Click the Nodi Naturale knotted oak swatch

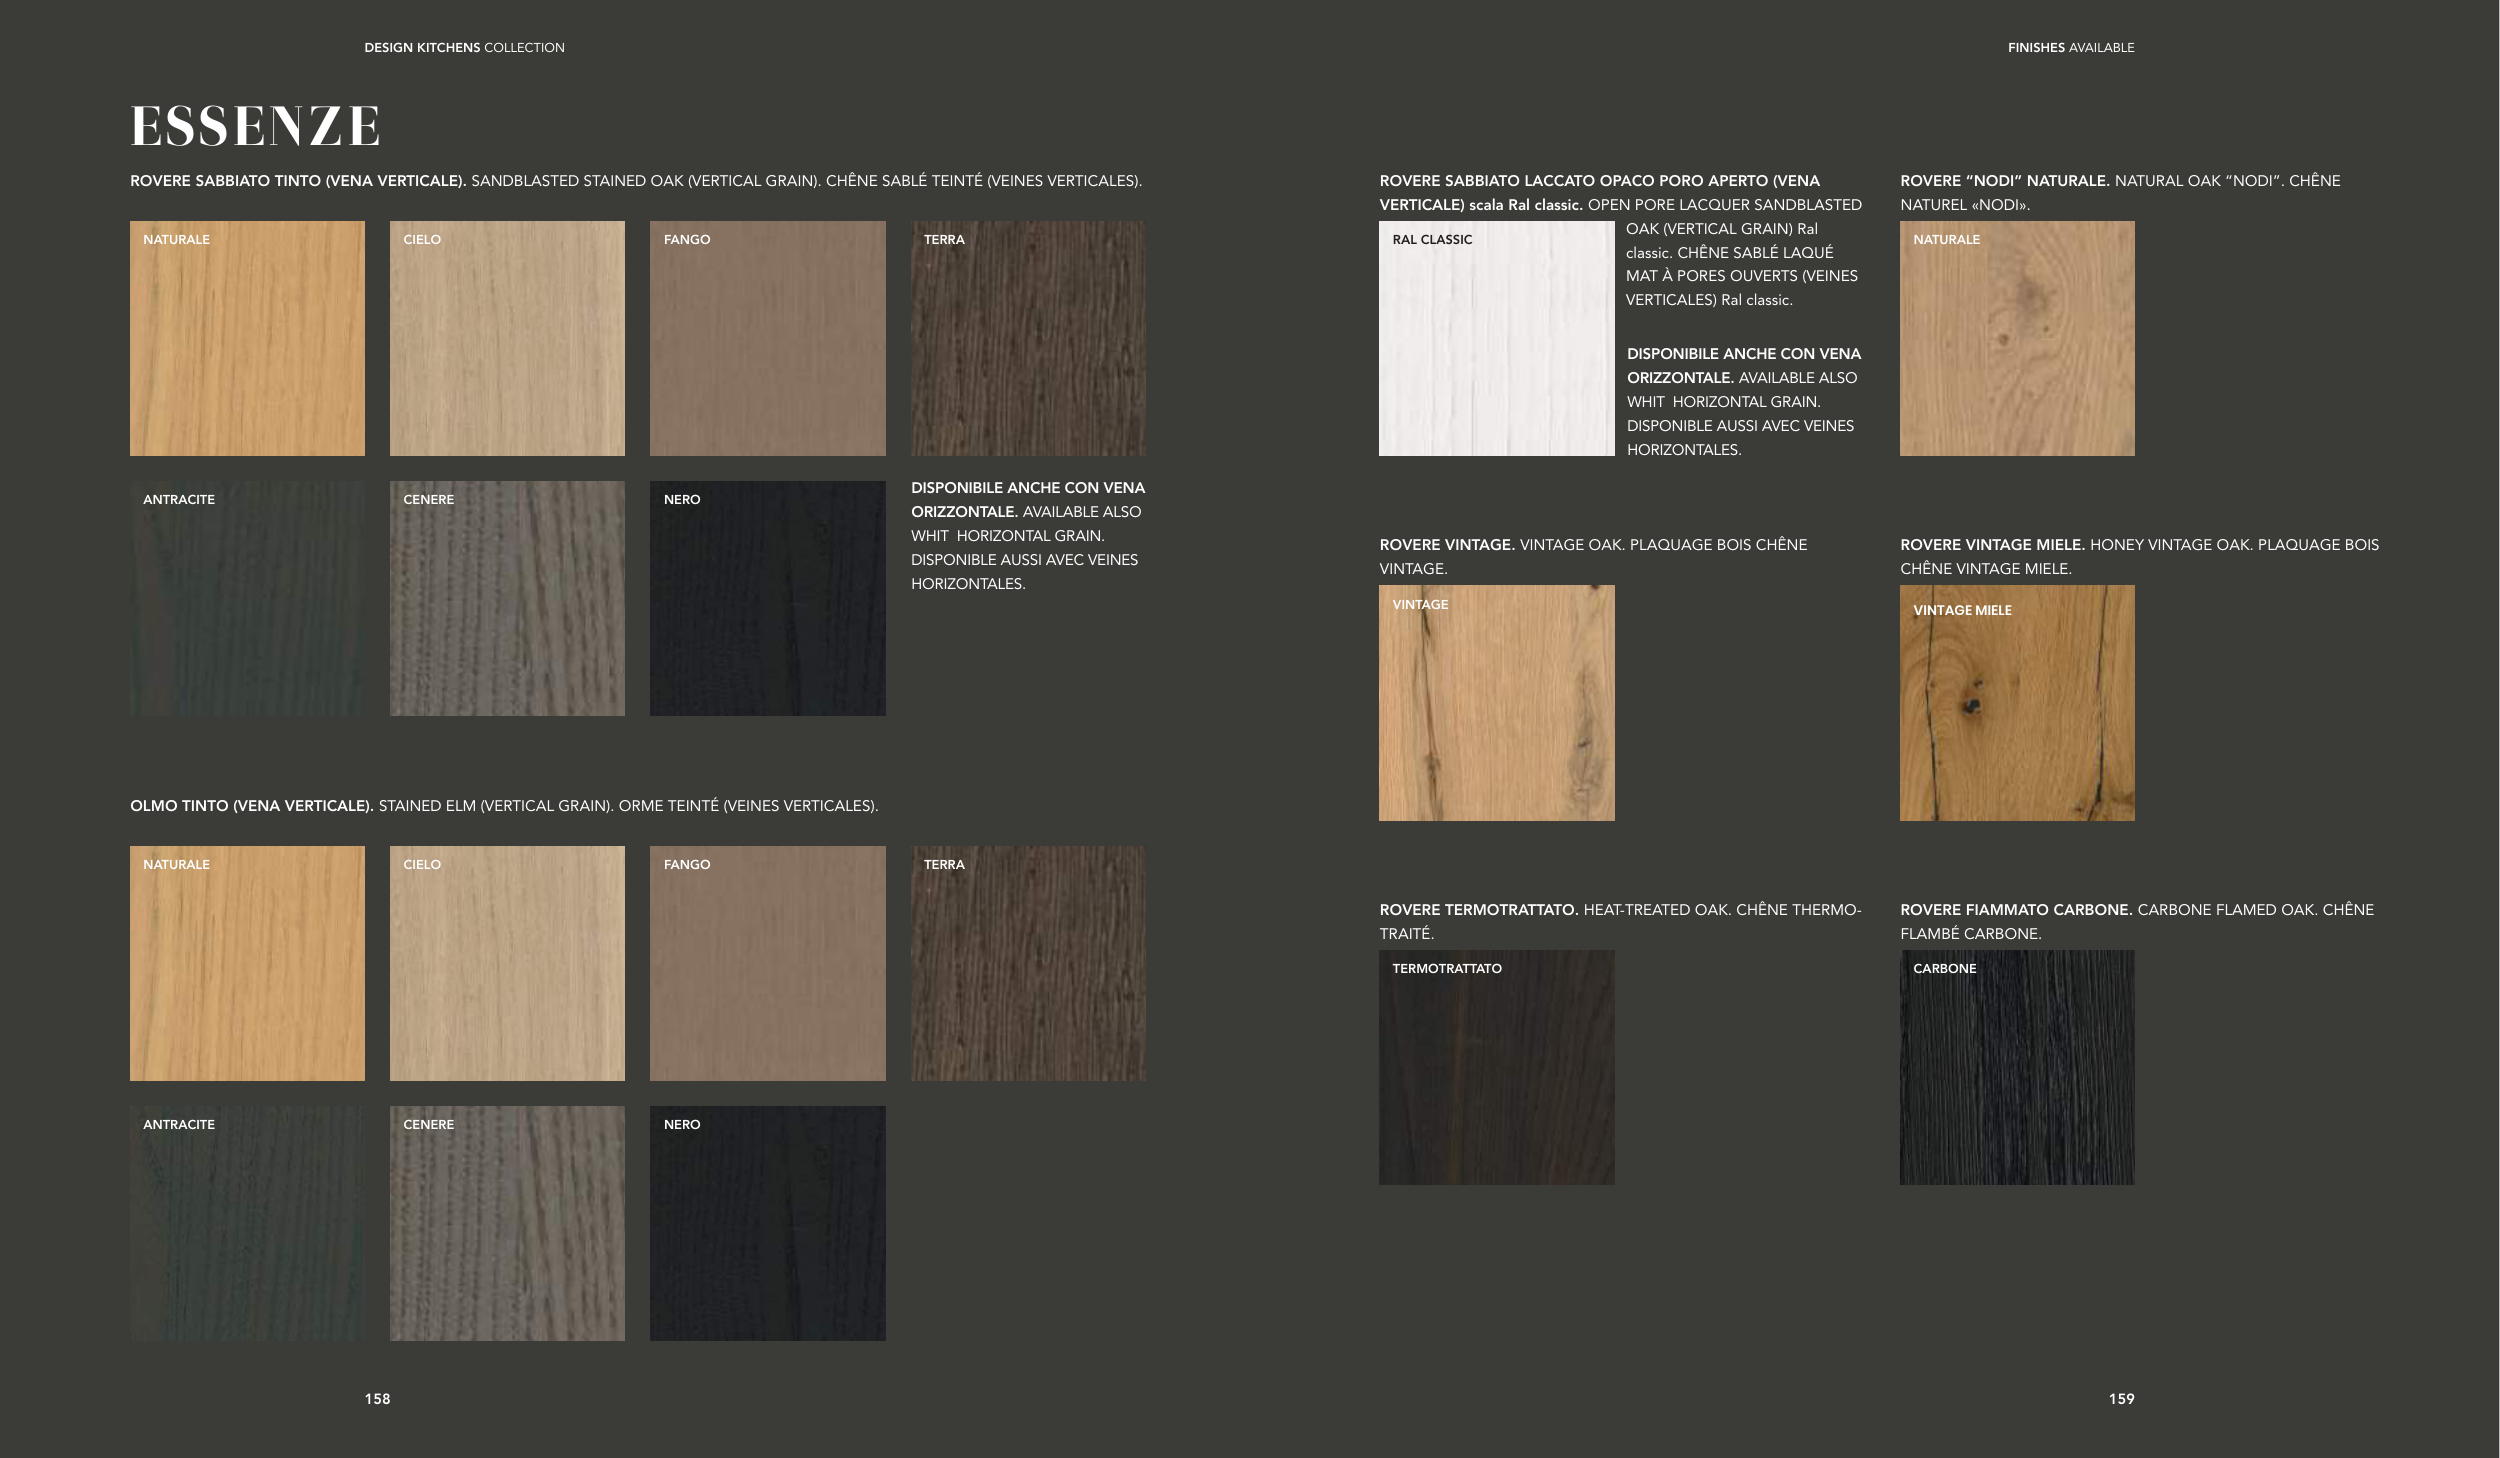click(x=2017, y=338)
